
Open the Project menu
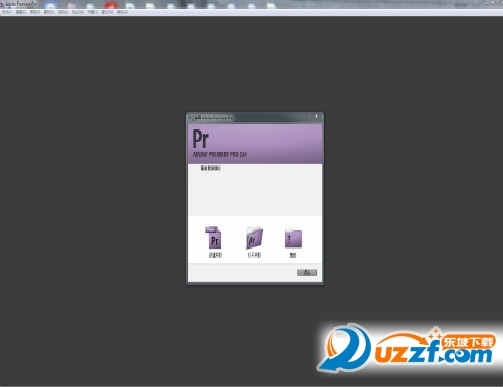pyautogui.click(x=35, y=12)
